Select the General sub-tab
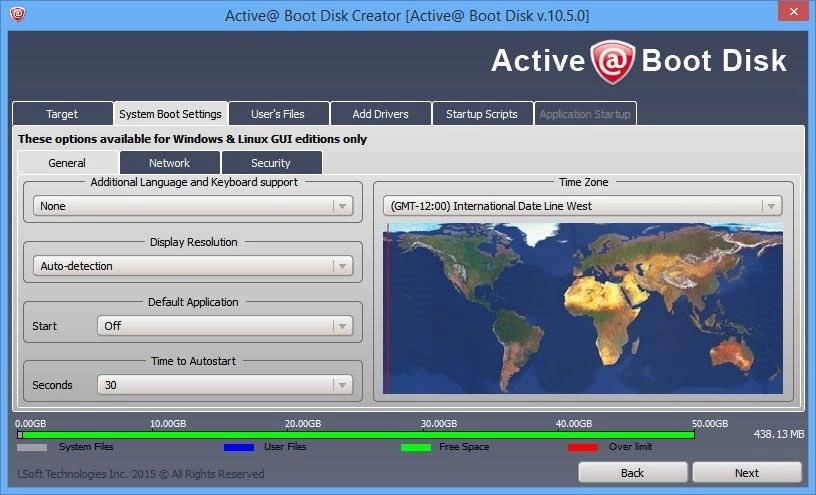 67,163
